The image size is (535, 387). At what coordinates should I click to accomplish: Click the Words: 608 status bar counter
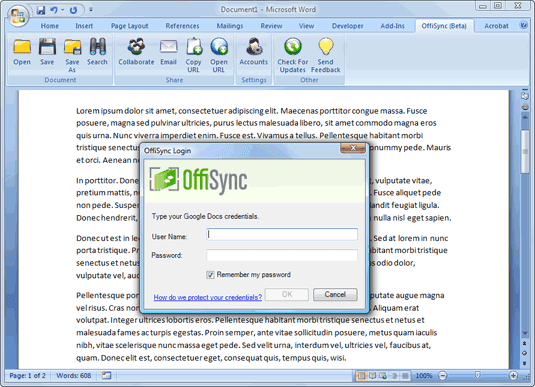(74, 376)
